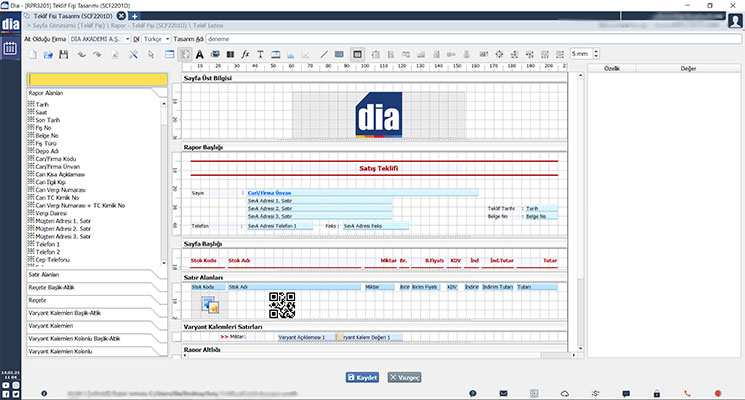Click the Vazgeç button
Image resolution: width=745 pixels, height=400 pixels.
(x=402, y=377)
